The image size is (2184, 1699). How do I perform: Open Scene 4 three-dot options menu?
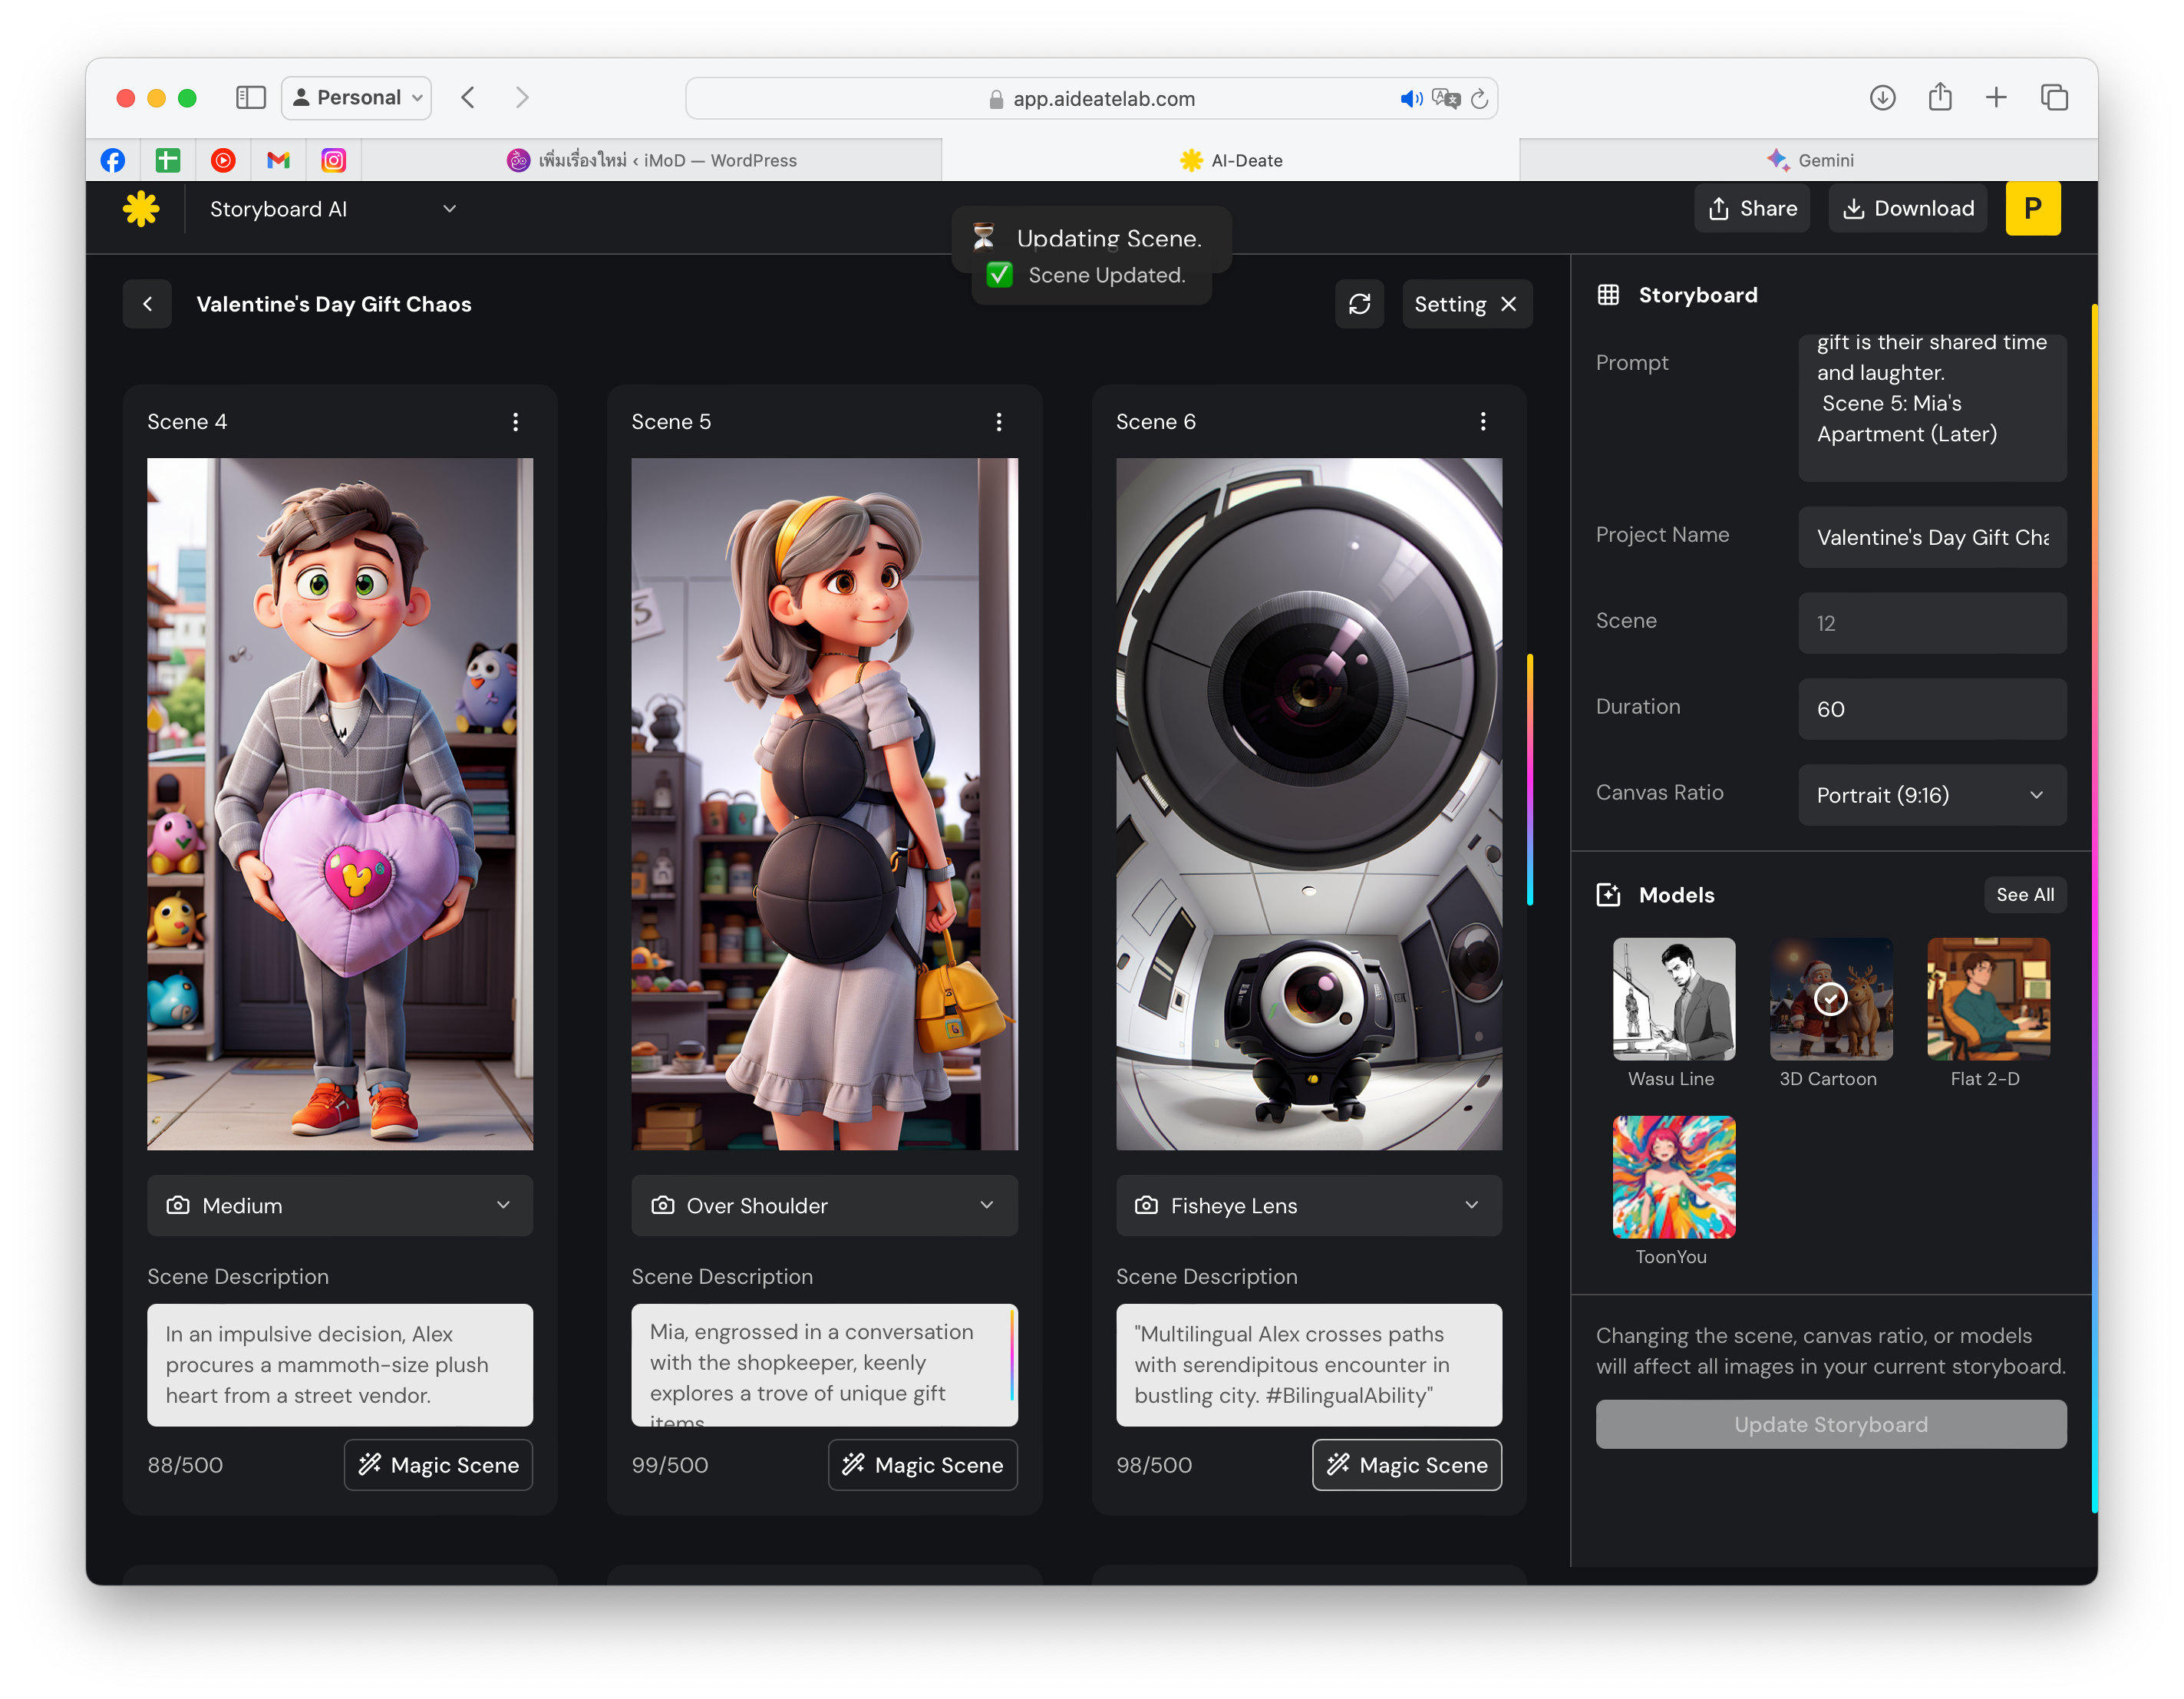(x=515, y=422)
